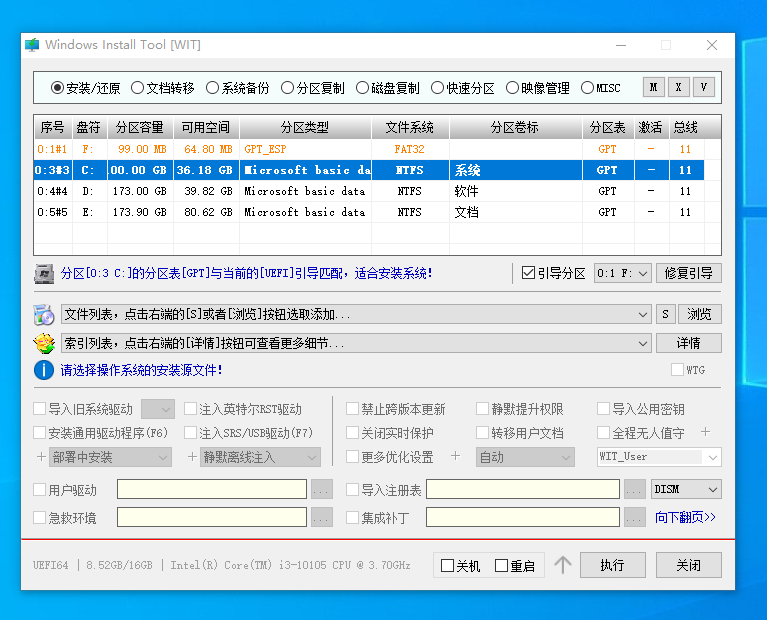Click the up arrow icon beside 执行
This screenshot has height=620, width=767.
click(x=563, y=565)
